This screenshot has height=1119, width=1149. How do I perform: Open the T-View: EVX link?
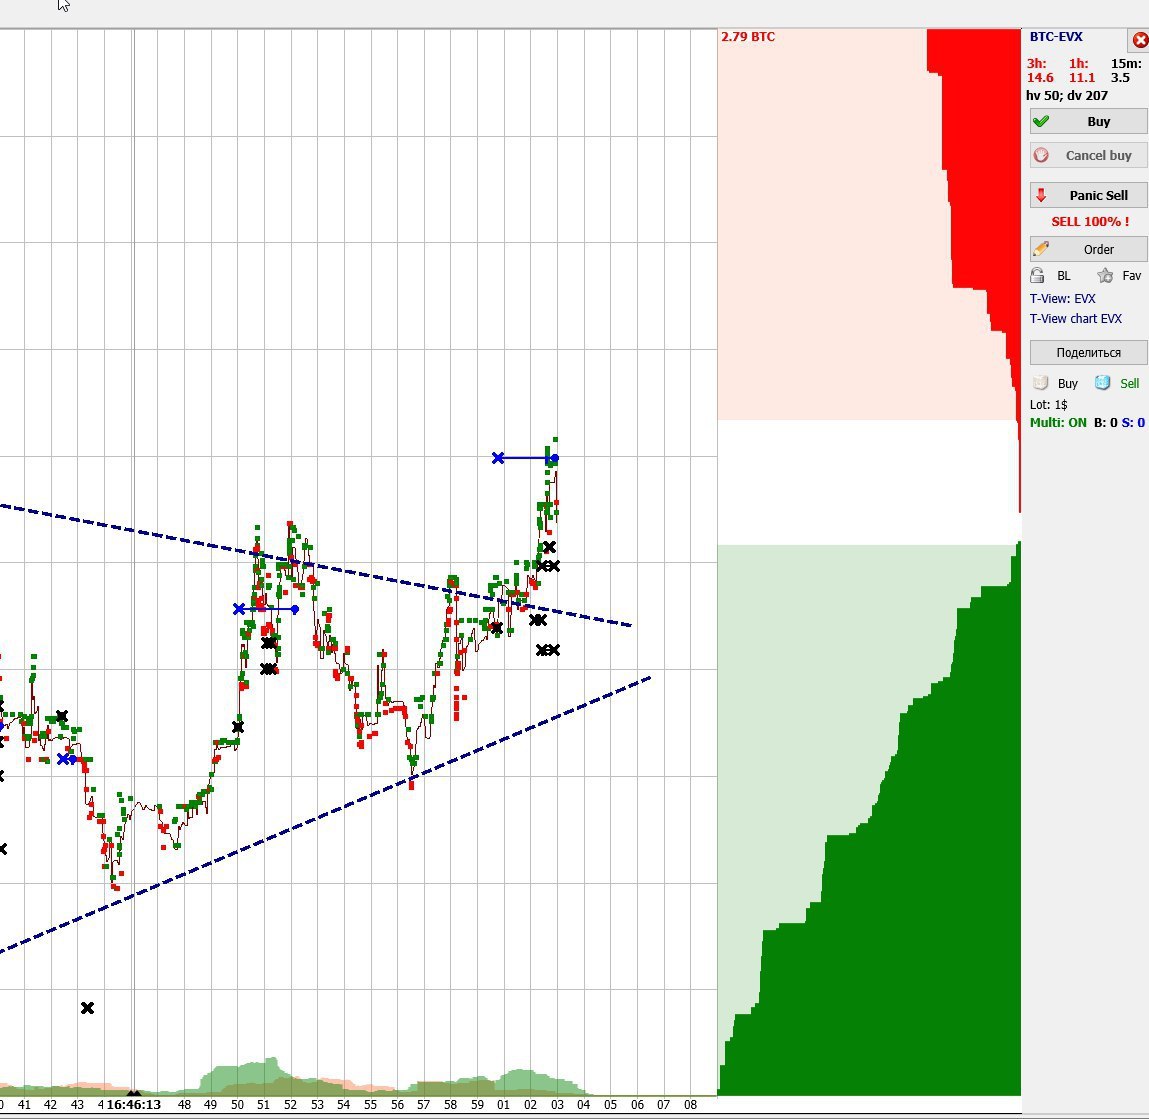pos(1062,299)
